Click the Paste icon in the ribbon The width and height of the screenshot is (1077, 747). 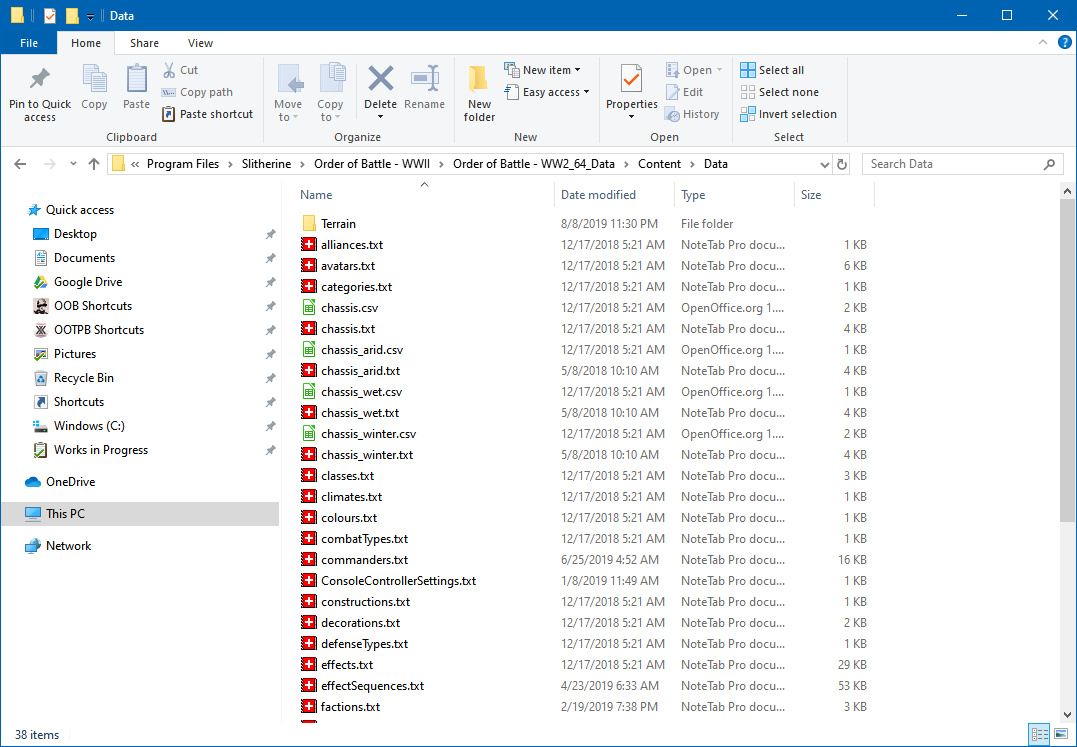tap(136, 80)
